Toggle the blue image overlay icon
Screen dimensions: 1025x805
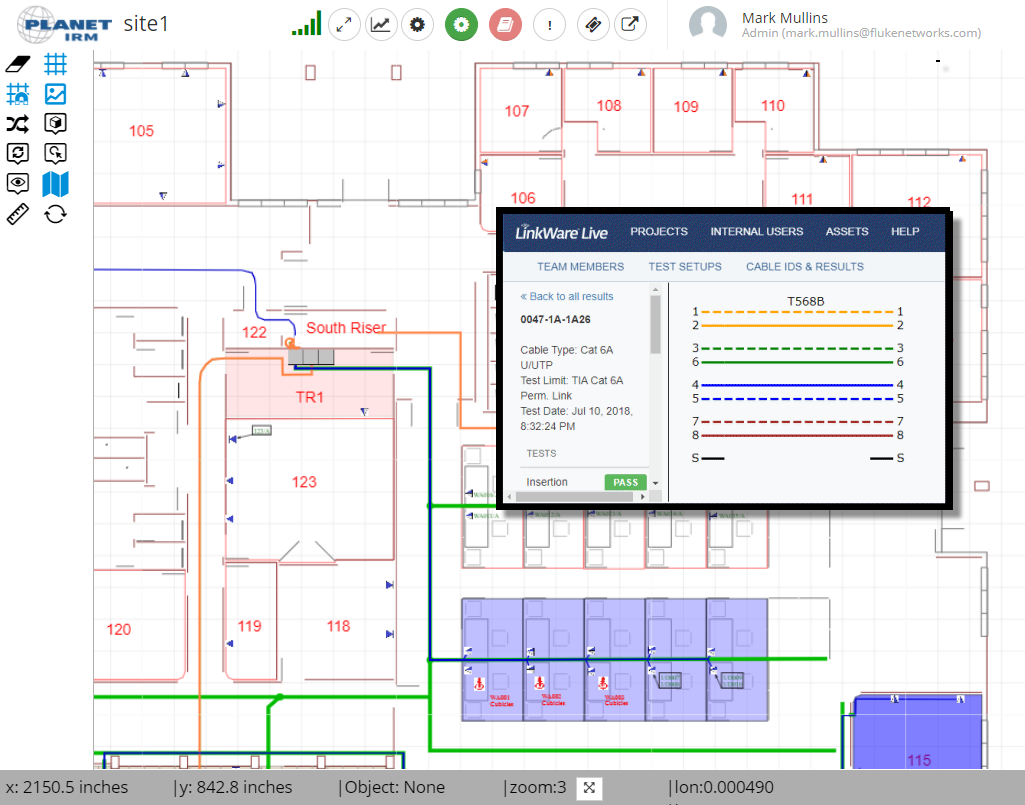[x=56, y=93]
